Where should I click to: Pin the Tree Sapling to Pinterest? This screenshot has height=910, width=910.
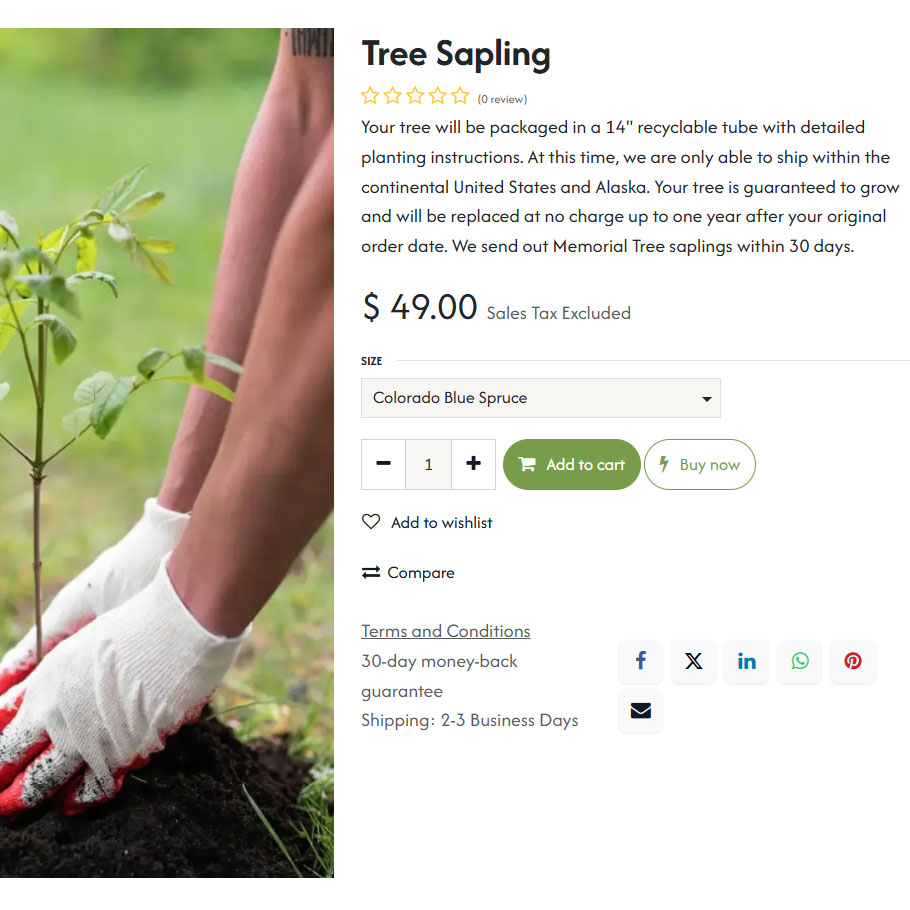pos(852,661)
